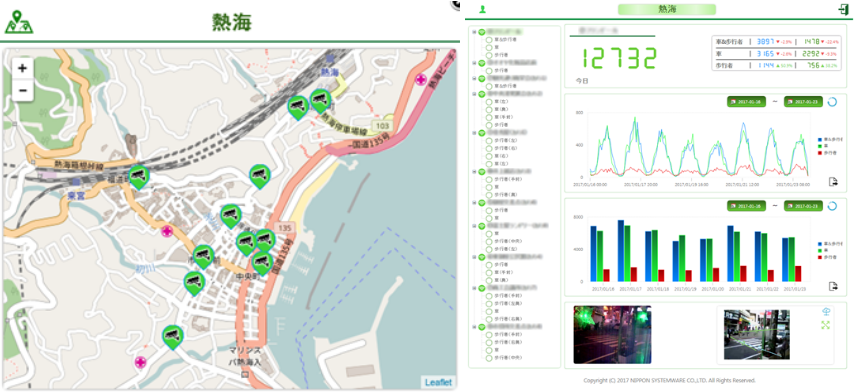Screen dimensions: 854x392
Task: Select the topmost camera node in tree
Action: (x=481, y=32)
